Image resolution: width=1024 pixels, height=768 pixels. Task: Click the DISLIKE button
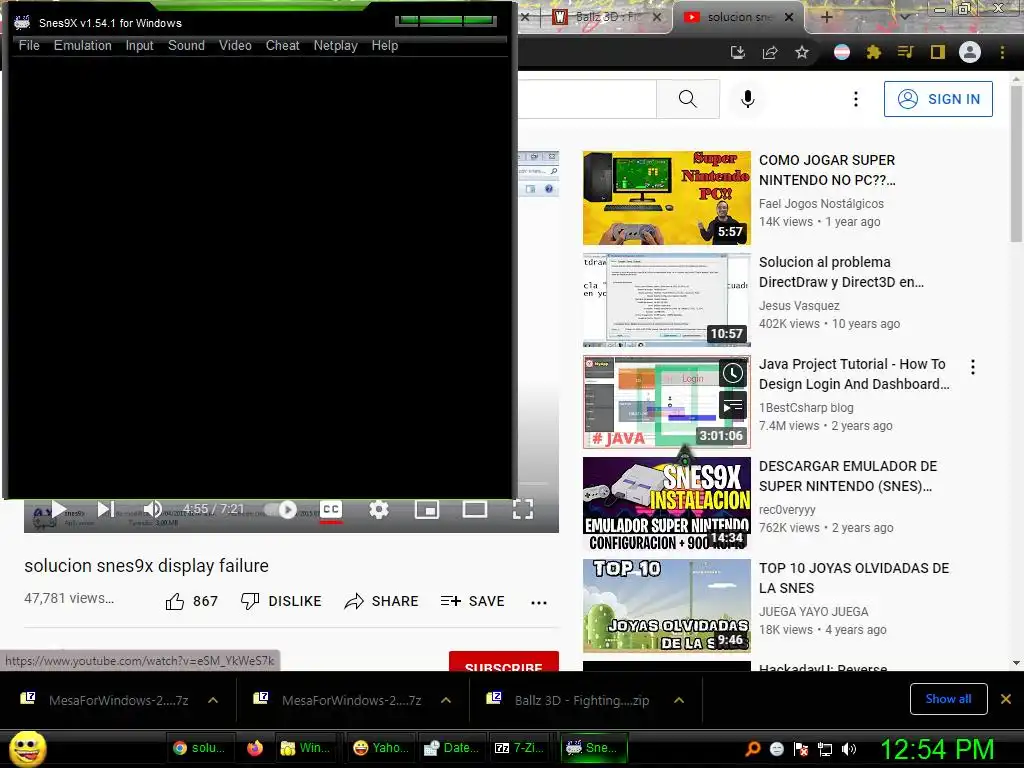point(281,601)
